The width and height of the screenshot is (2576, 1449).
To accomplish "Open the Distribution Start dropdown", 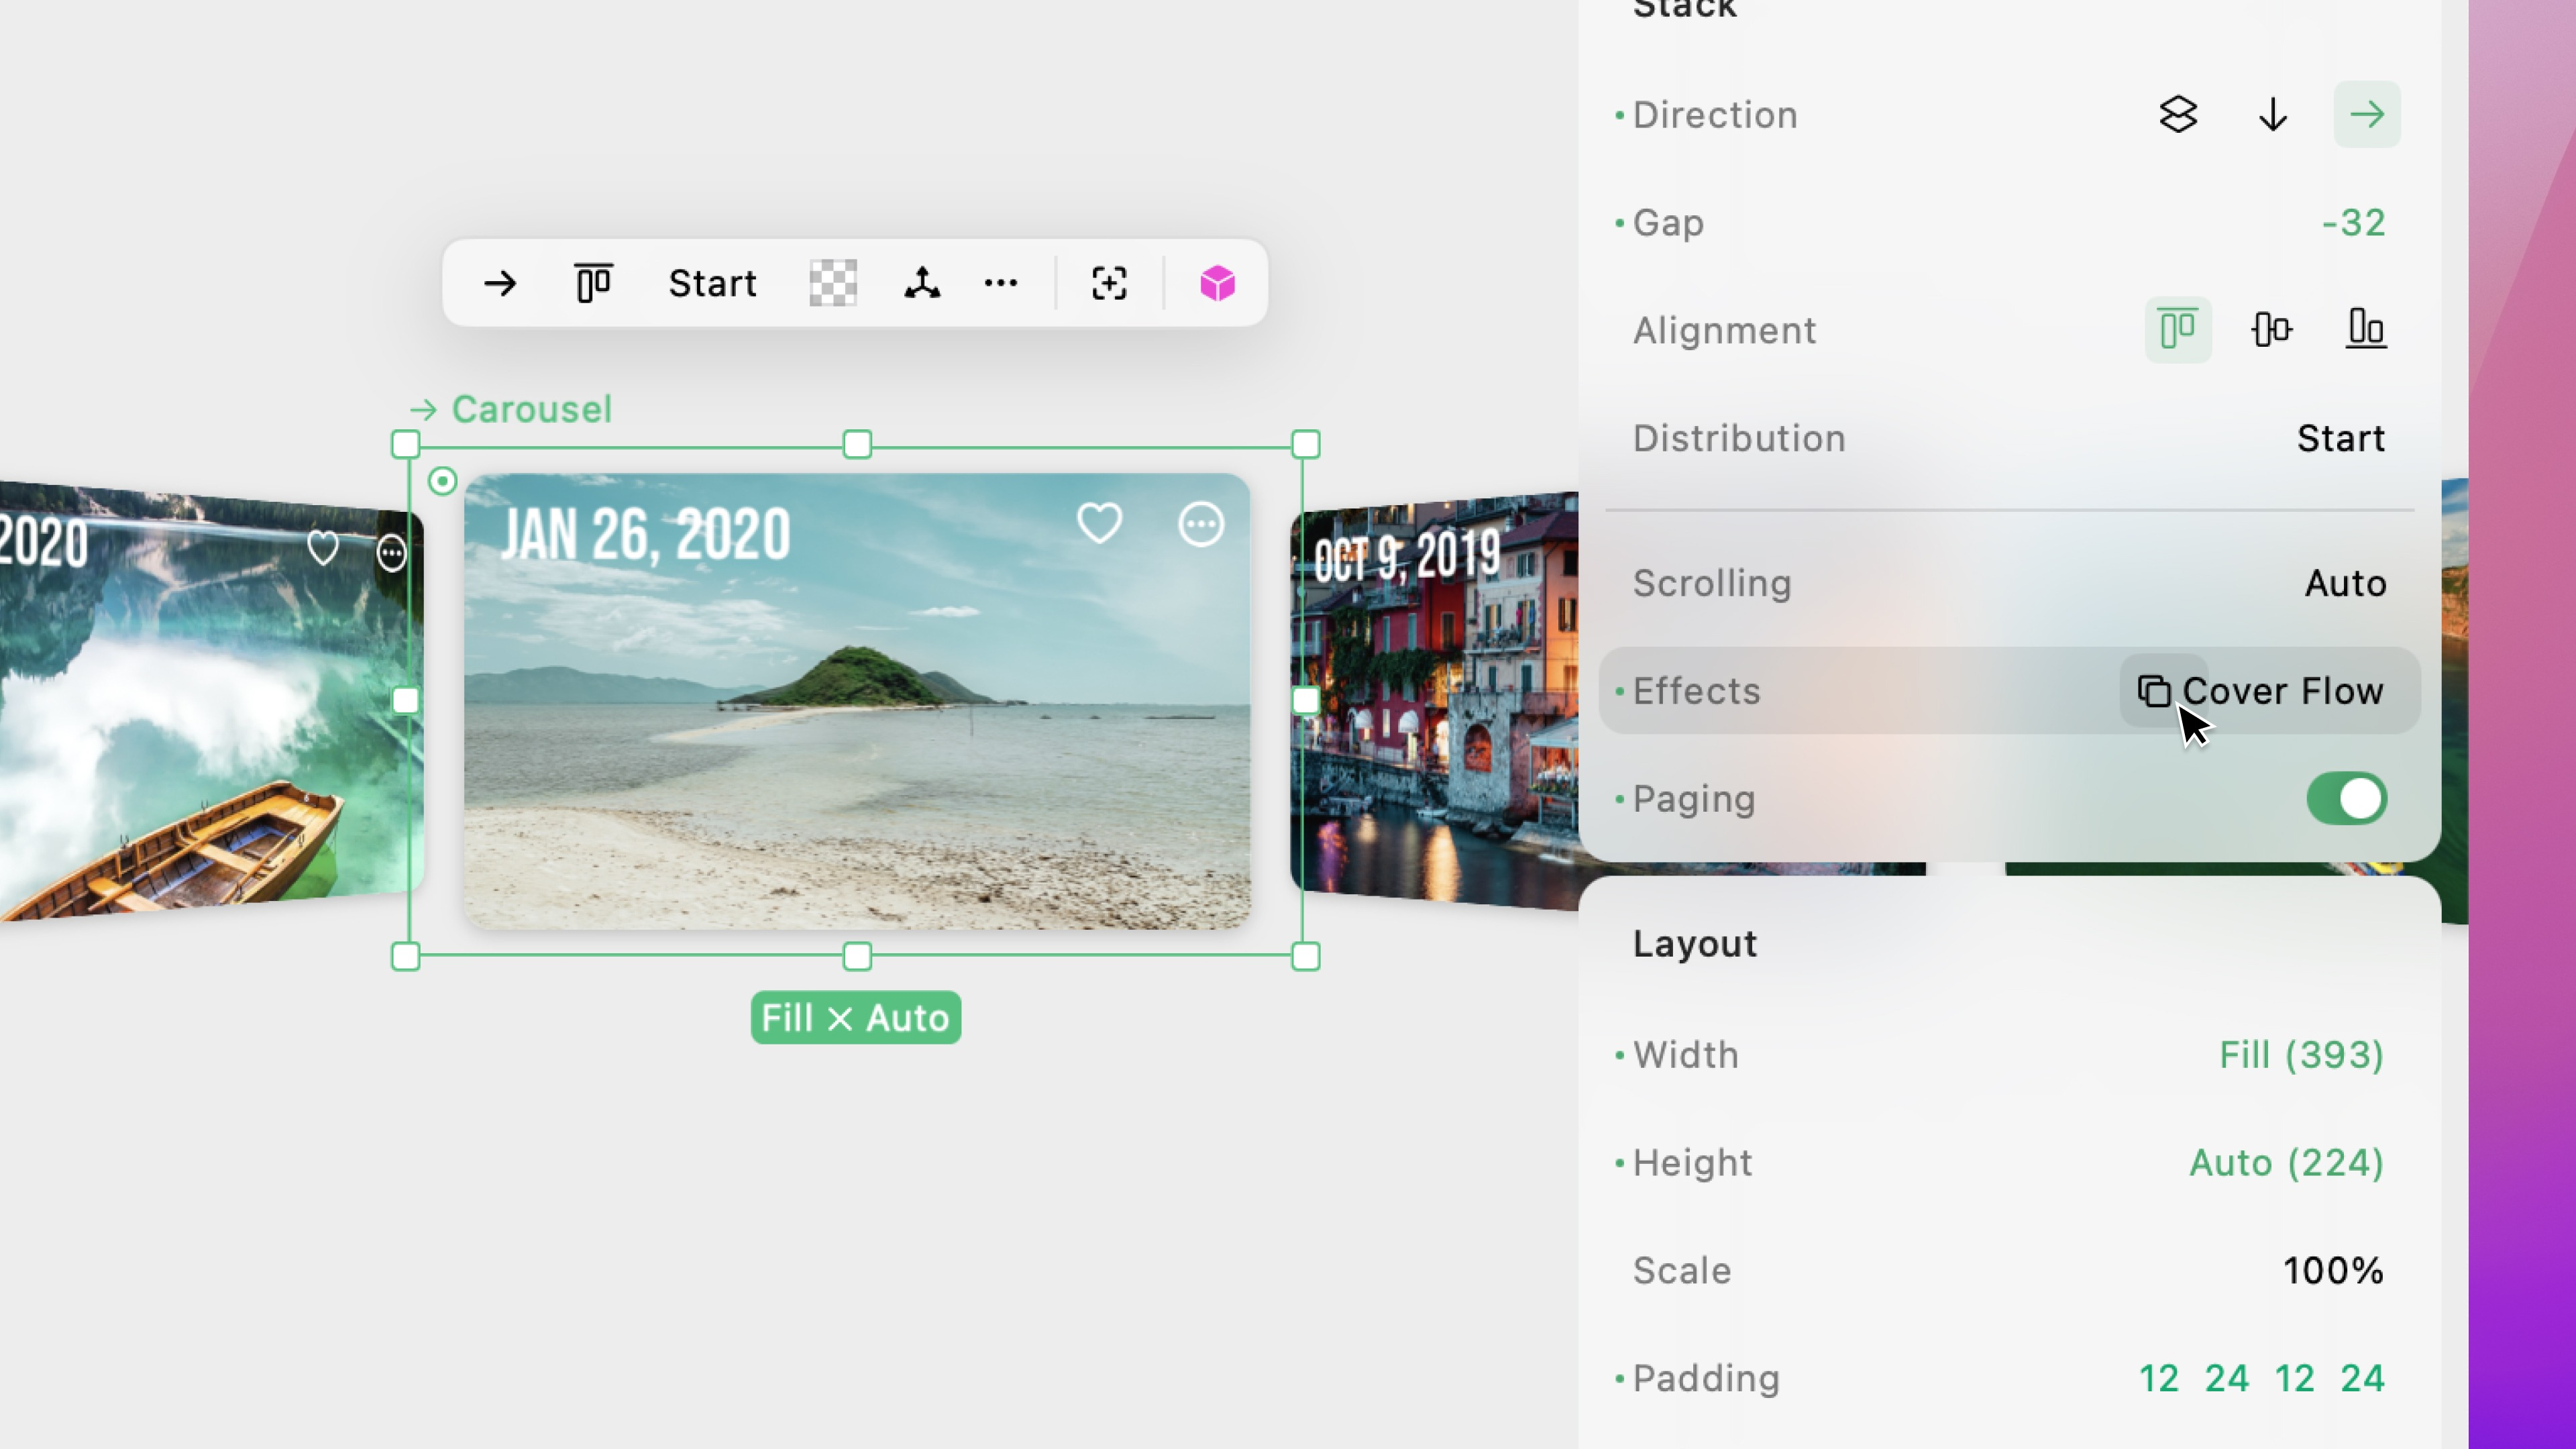I will (x=2340, y=438).
